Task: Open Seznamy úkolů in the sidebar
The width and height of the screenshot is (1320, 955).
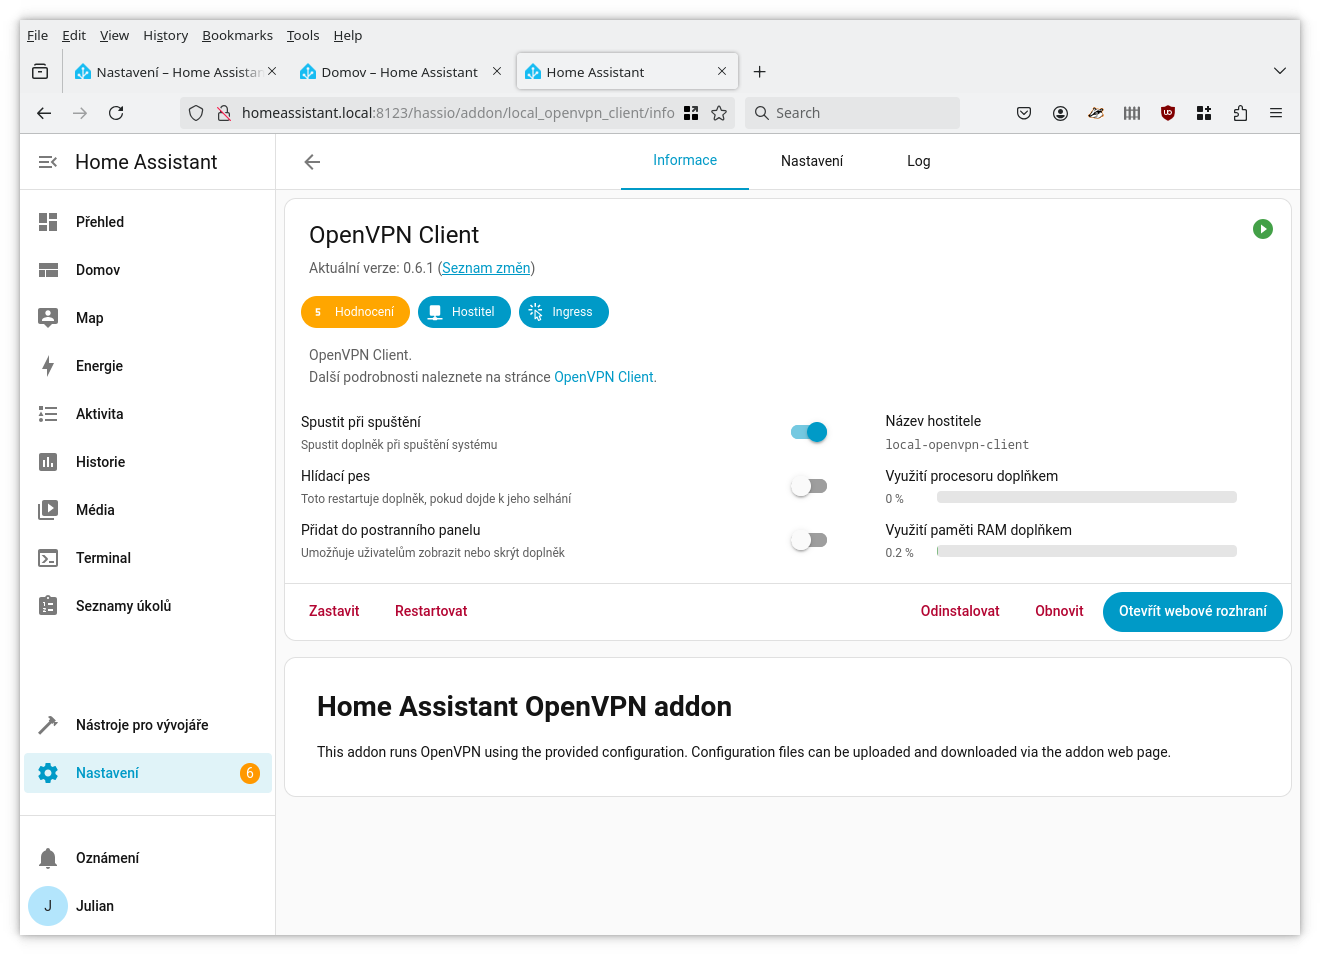Action: (148, 606)
